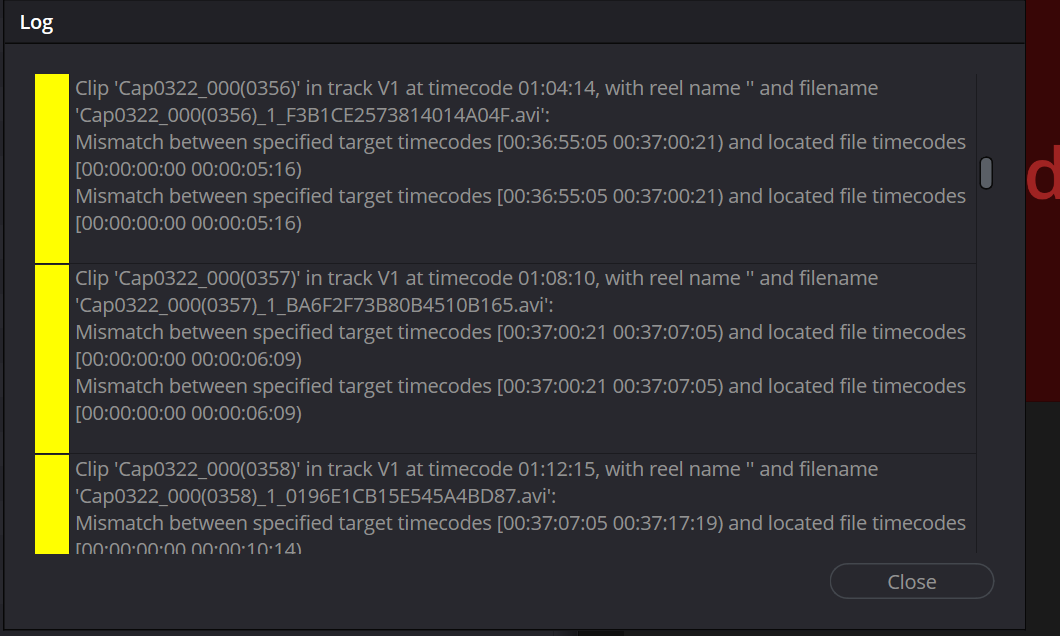Viewport: 1060px width, 636px height.
Task: Click filename line ending BA6F2F73B80B4510B165.avi
Action: point(314,305)
